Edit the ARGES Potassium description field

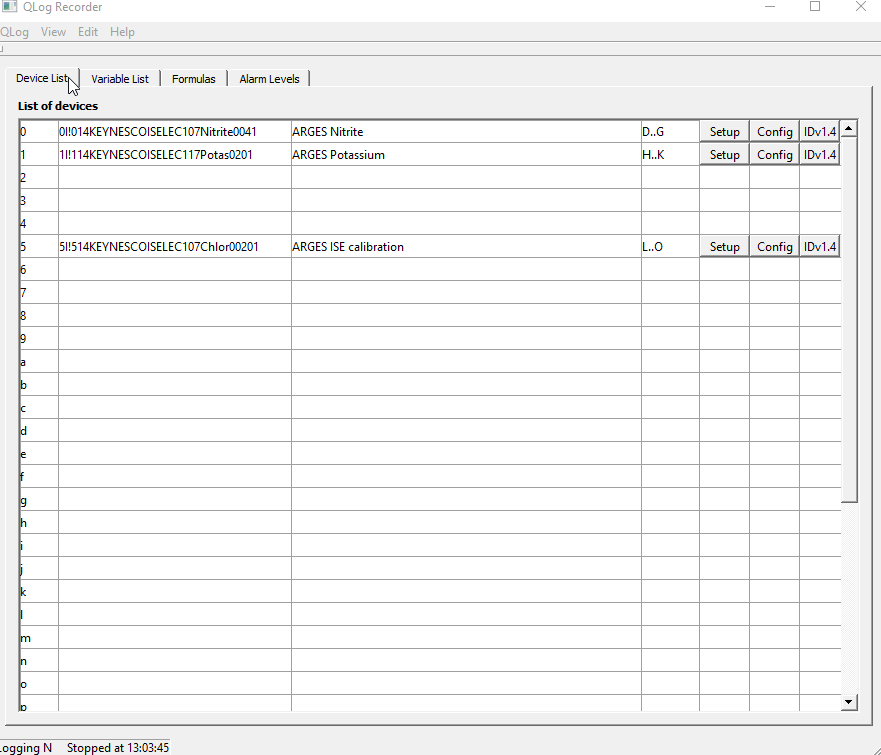tap(465, 155)
